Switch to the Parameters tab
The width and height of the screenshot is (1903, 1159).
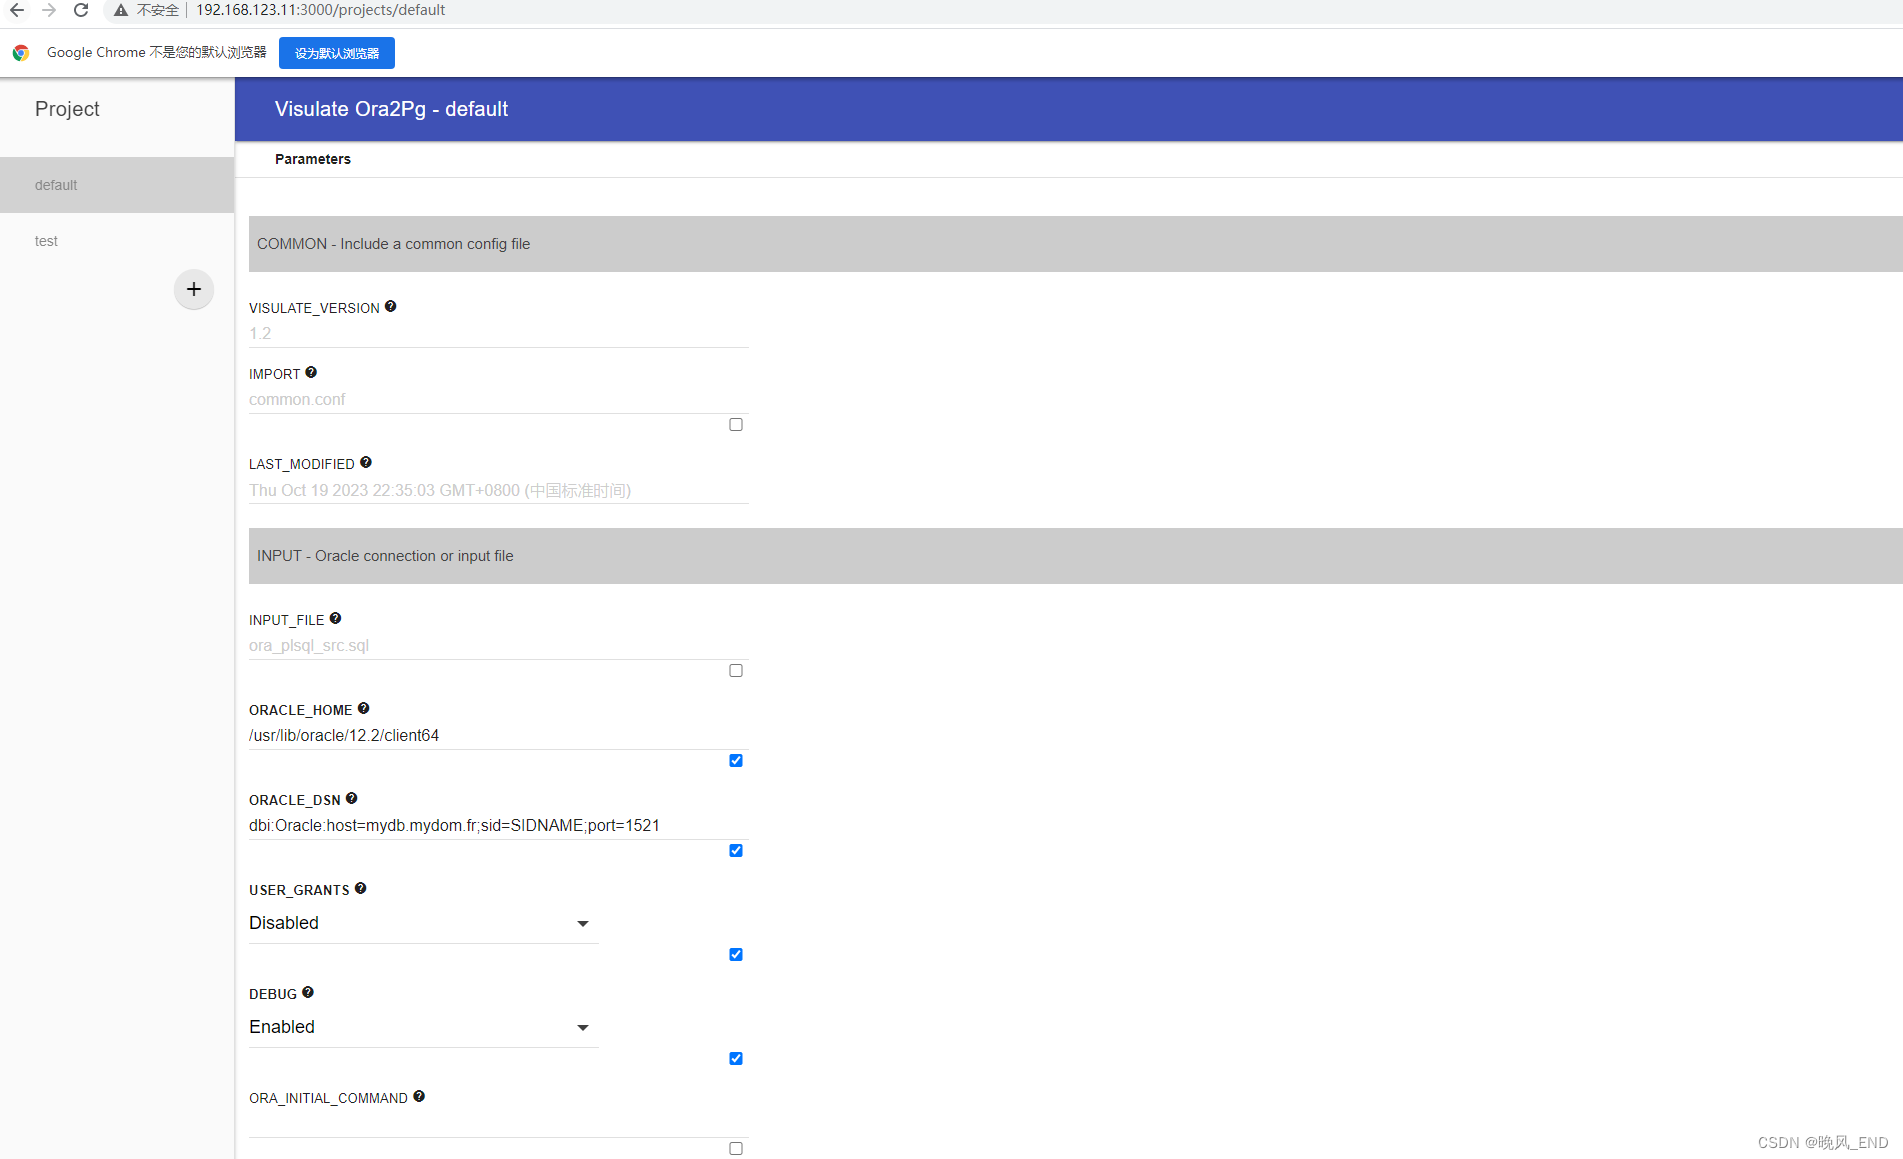313,158
